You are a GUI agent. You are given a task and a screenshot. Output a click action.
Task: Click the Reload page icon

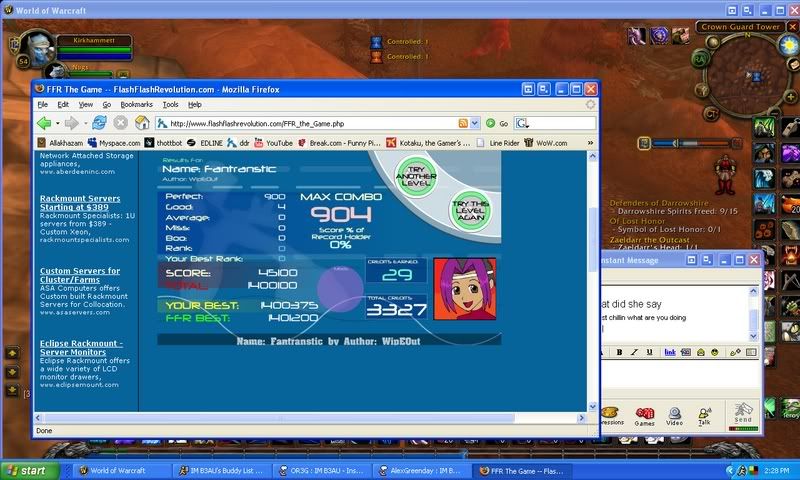(99, 123)
